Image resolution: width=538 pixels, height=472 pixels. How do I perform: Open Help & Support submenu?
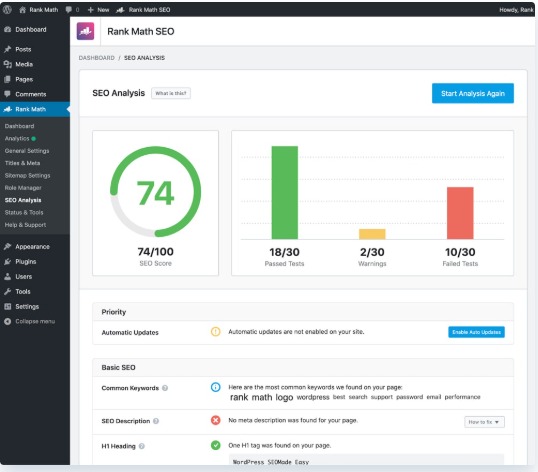coord(25,225)
